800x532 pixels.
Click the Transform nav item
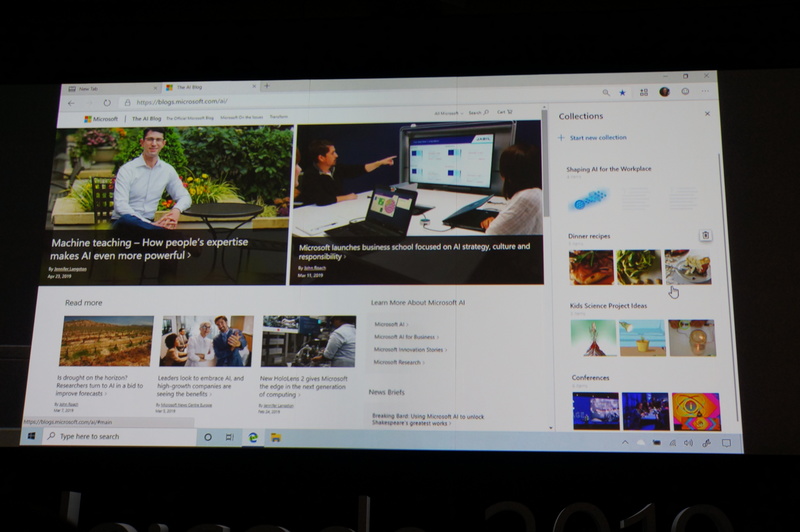pyautogui.click(x=279, y=117)
